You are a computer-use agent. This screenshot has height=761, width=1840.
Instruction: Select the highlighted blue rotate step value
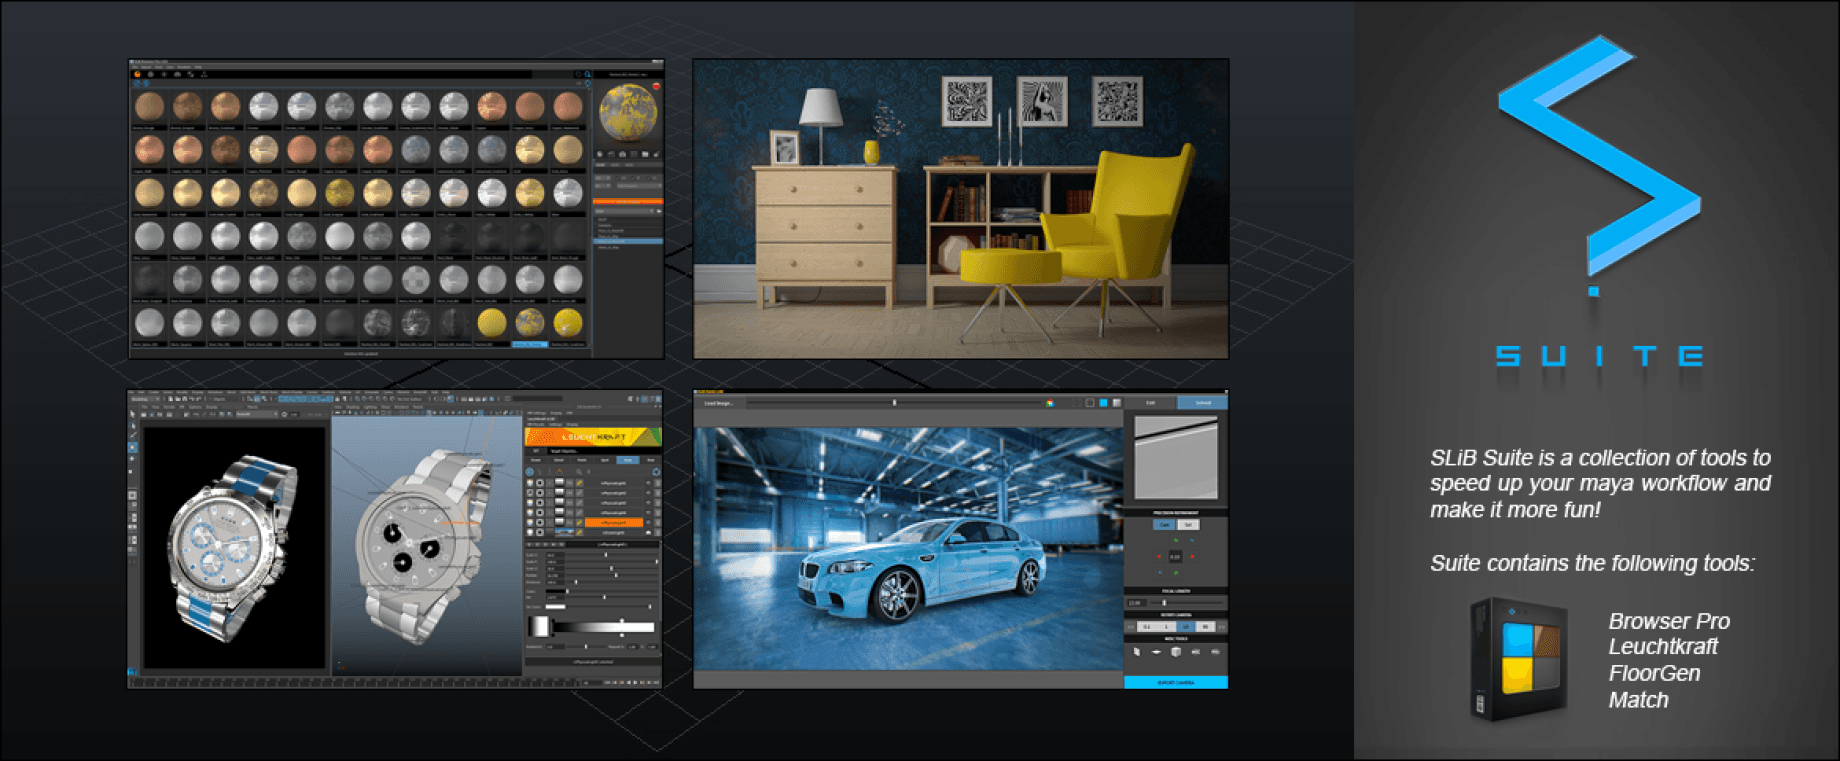1186,627
